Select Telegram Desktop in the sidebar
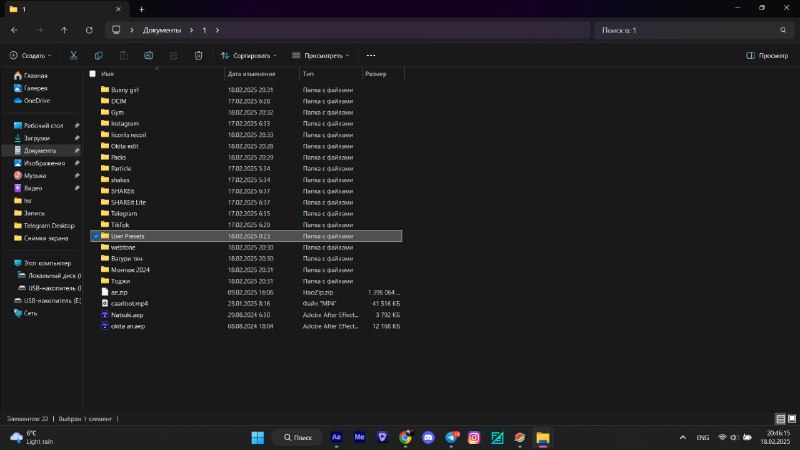Screen dimensions: 800x450 point(49,225)
